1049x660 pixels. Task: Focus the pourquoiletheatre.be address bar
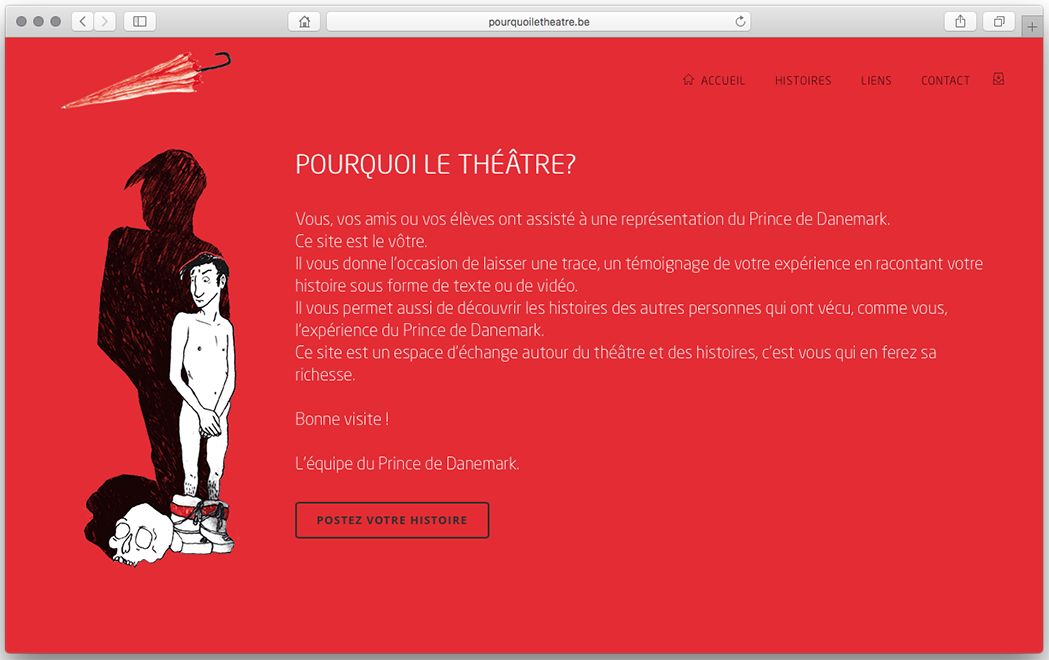530,21
